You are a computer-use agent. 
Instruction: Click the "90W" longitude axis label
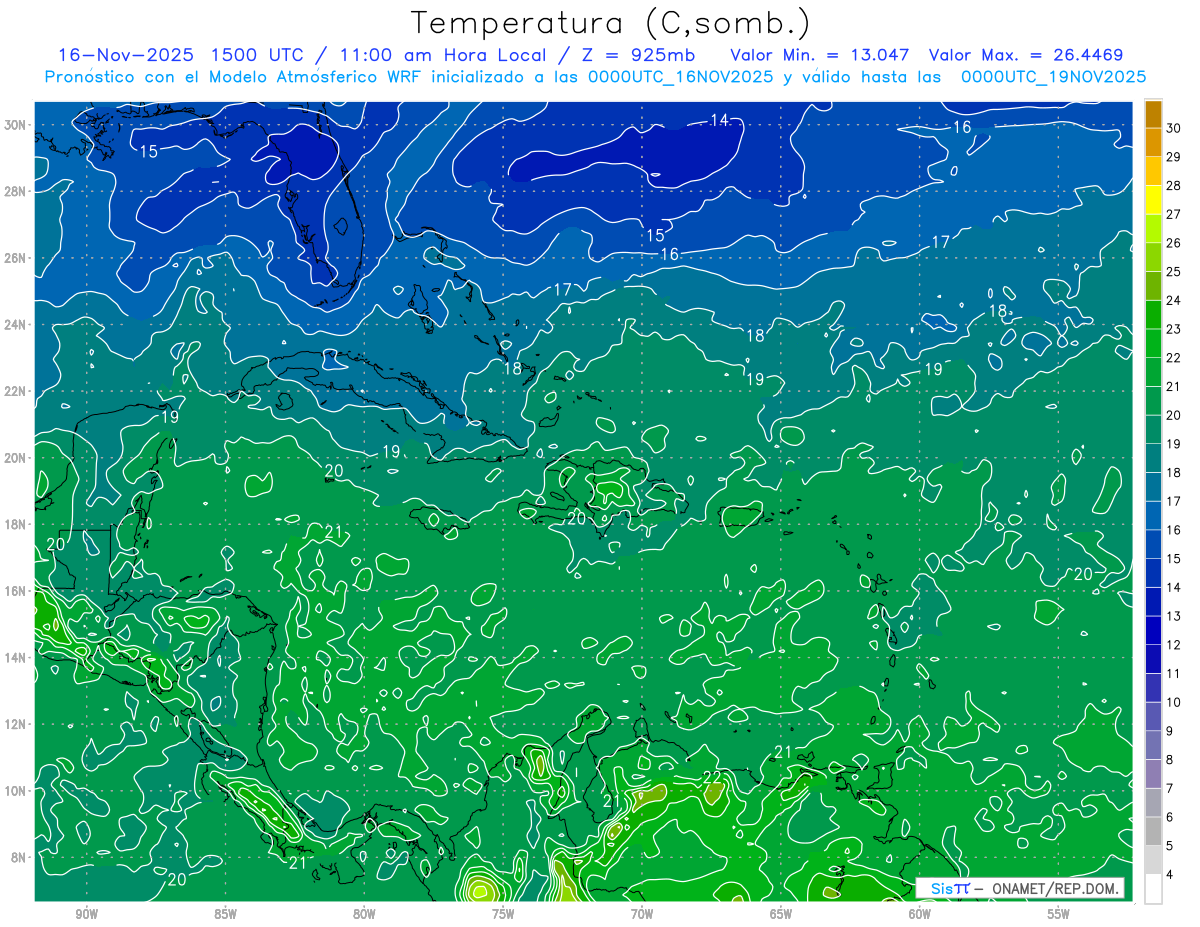[x=86, y=914]
